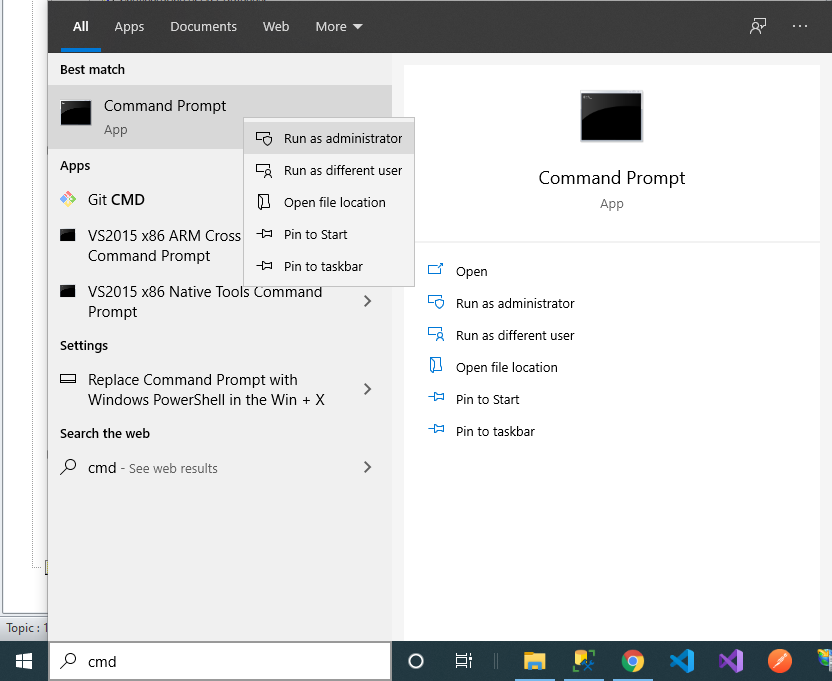Click the pin icon in context menu Pin to taskbar
This screenshot has width=832, height=681.
(264, 265)
